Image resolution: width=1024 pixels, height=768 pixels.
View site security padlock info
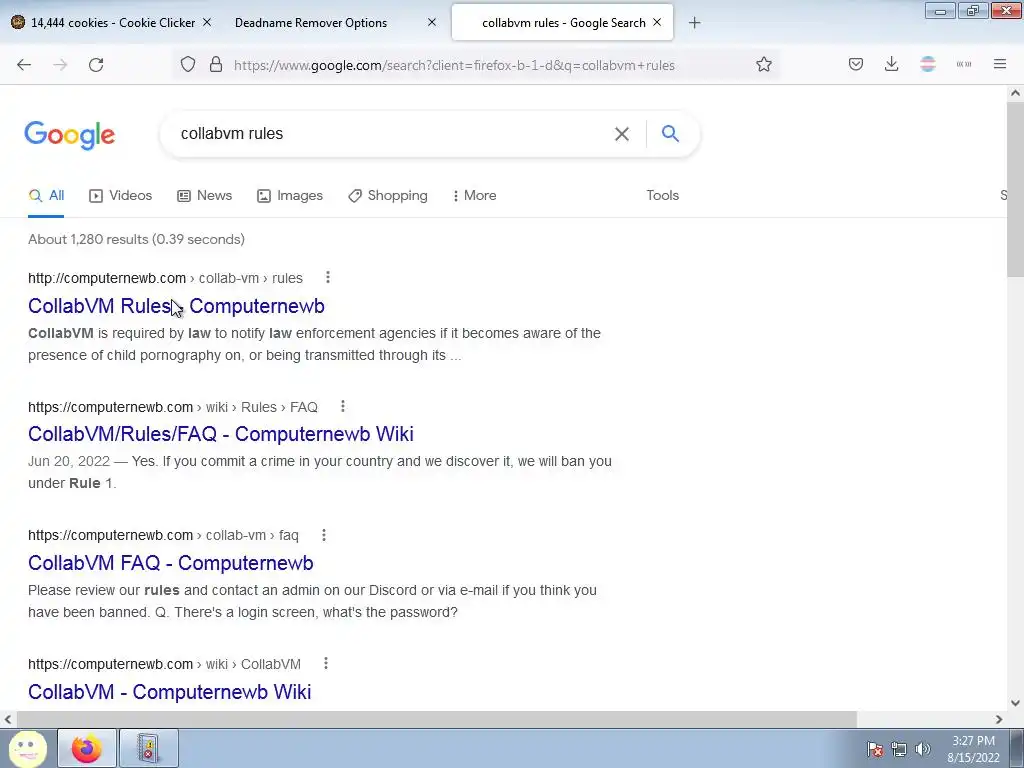coord(216,65)
